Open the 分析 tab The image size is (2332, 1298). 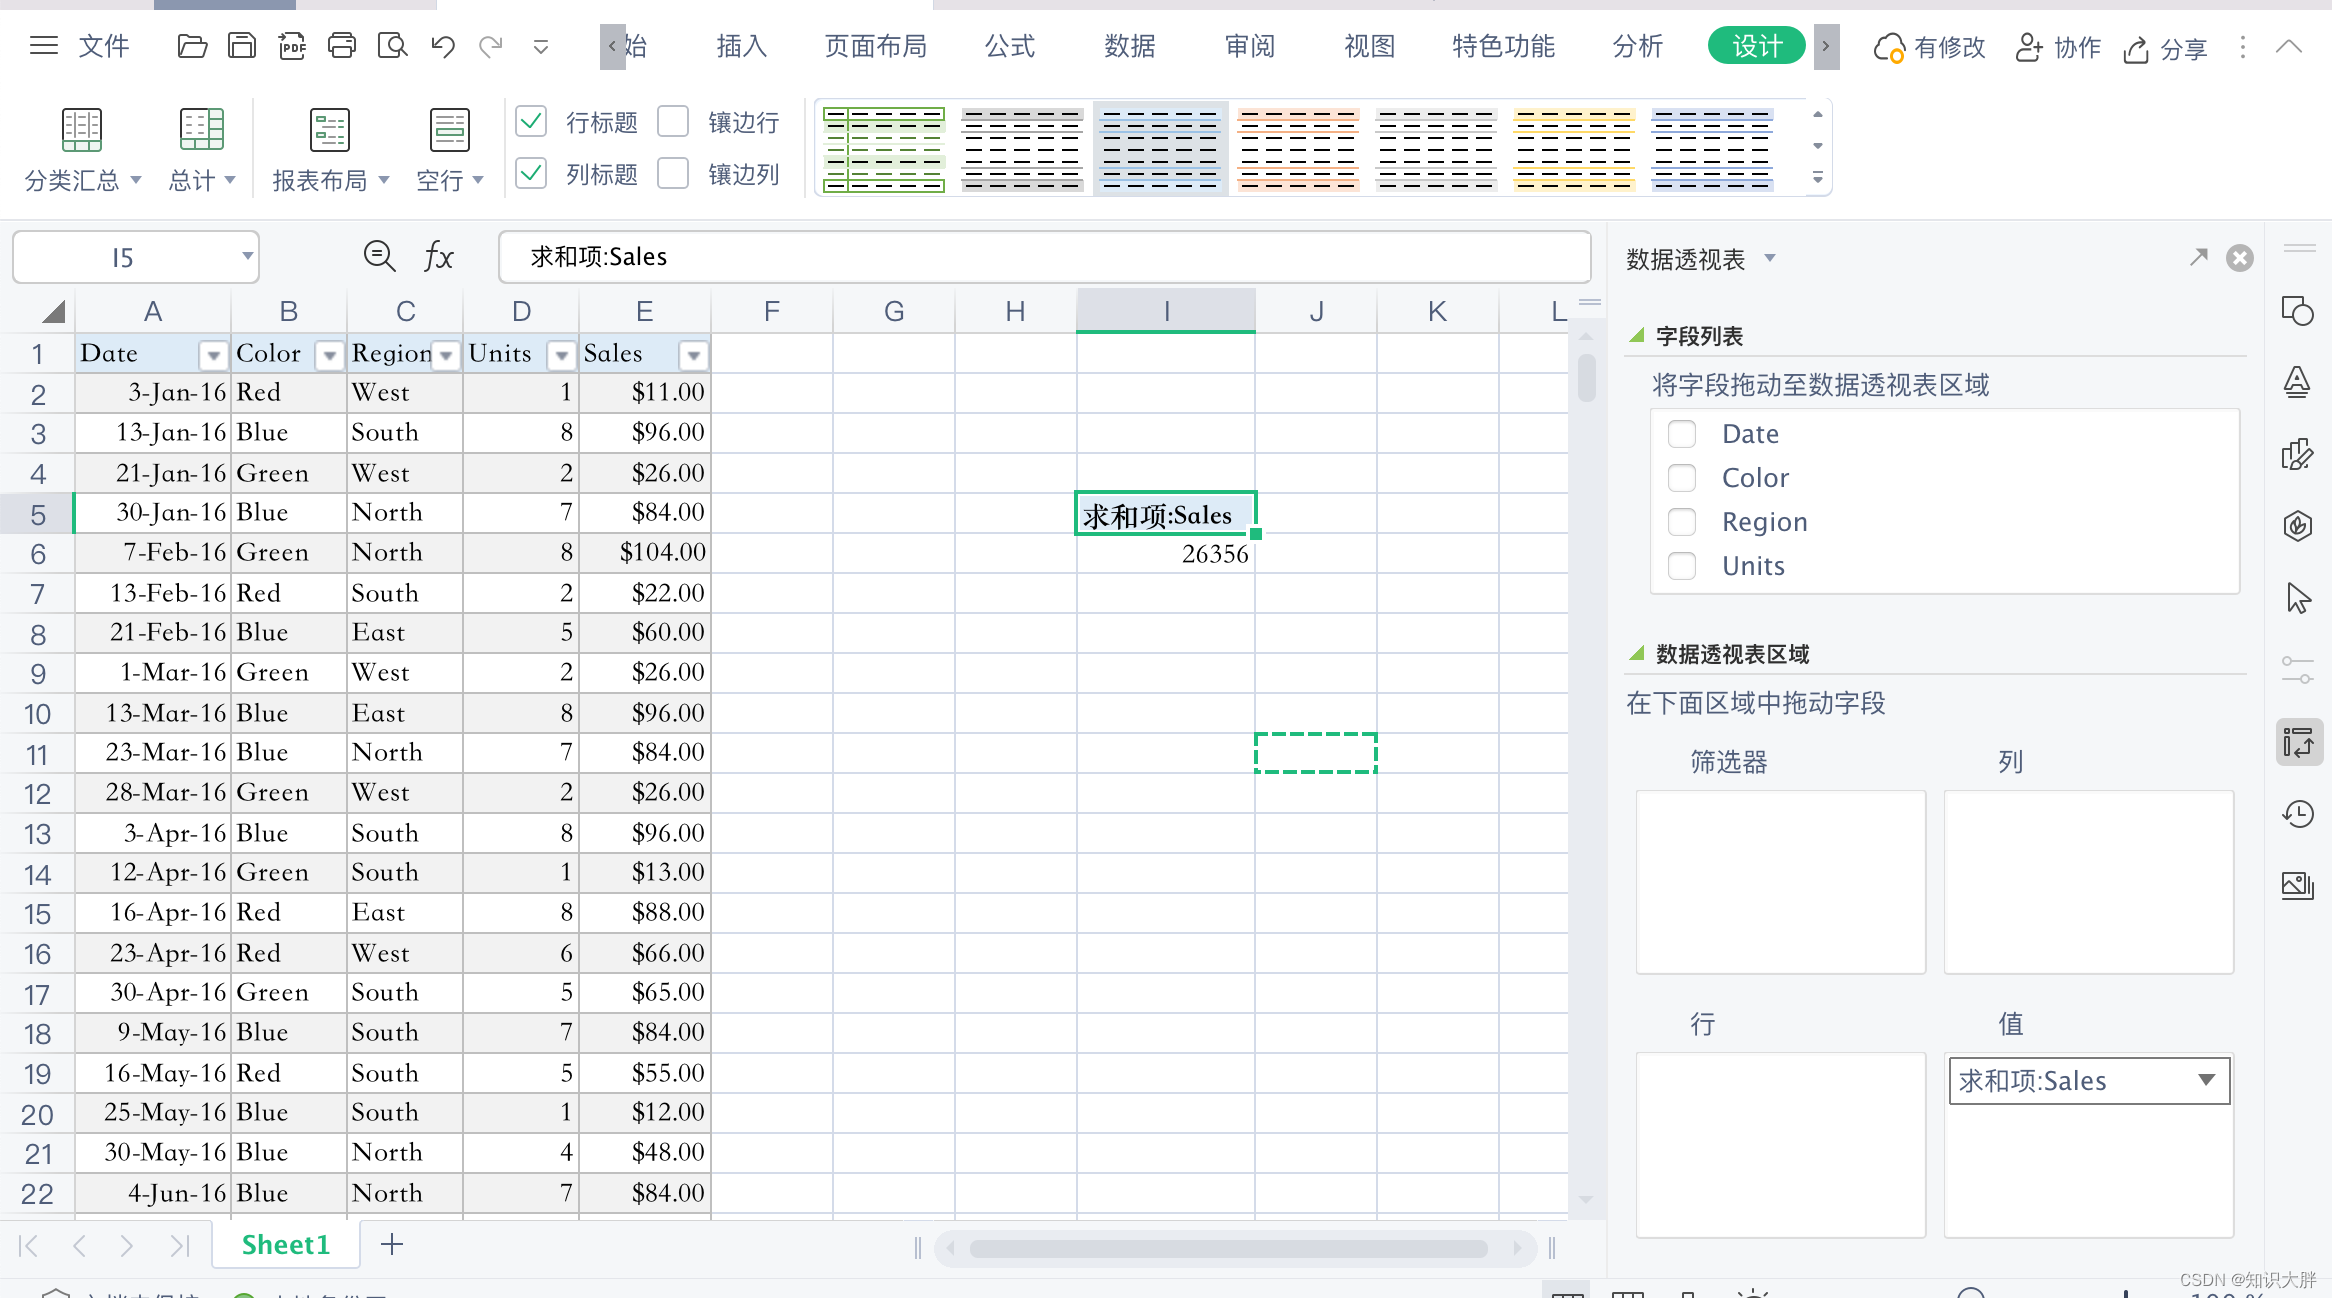tap(1638, 46)
